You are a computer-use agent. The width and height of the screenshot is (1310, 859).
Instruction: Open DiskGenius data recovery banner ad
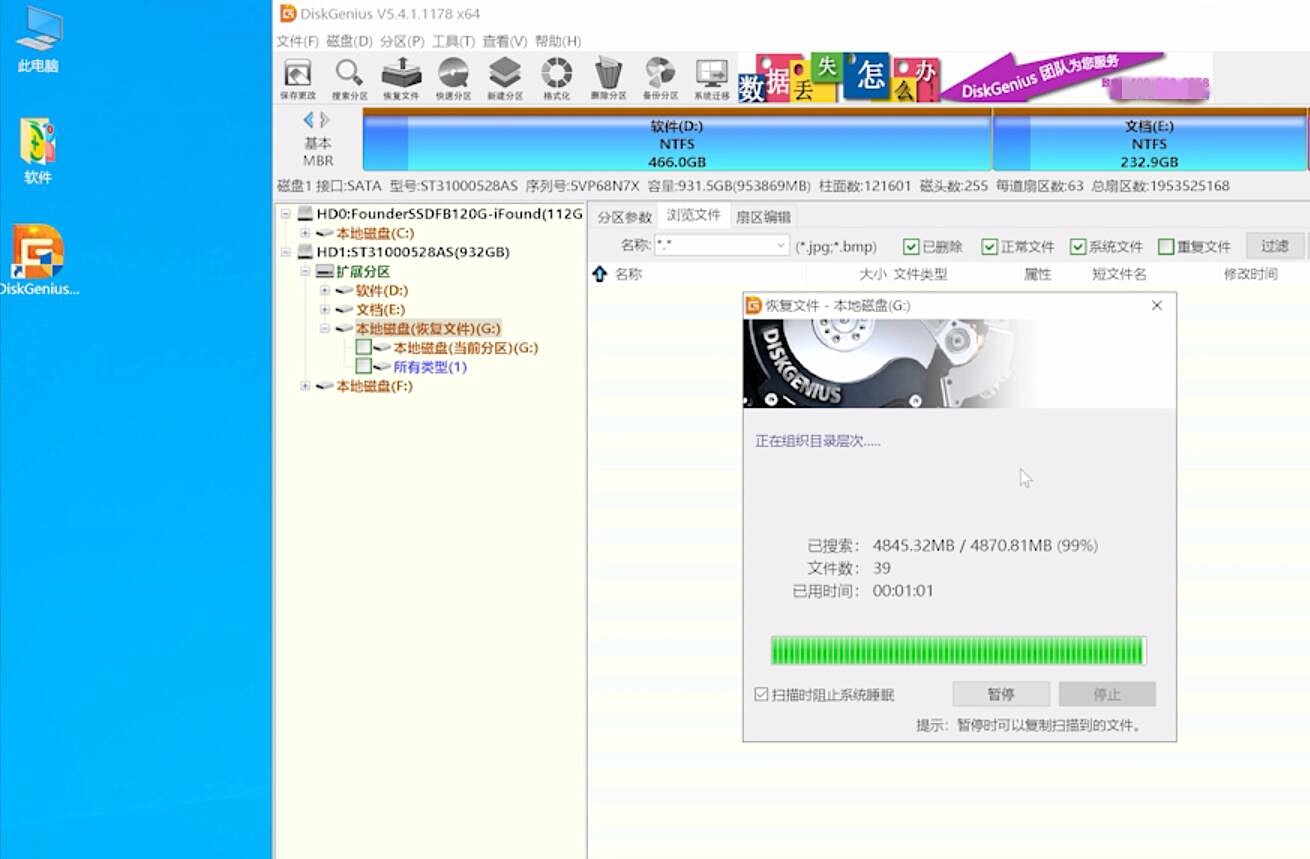coord(974,78)
